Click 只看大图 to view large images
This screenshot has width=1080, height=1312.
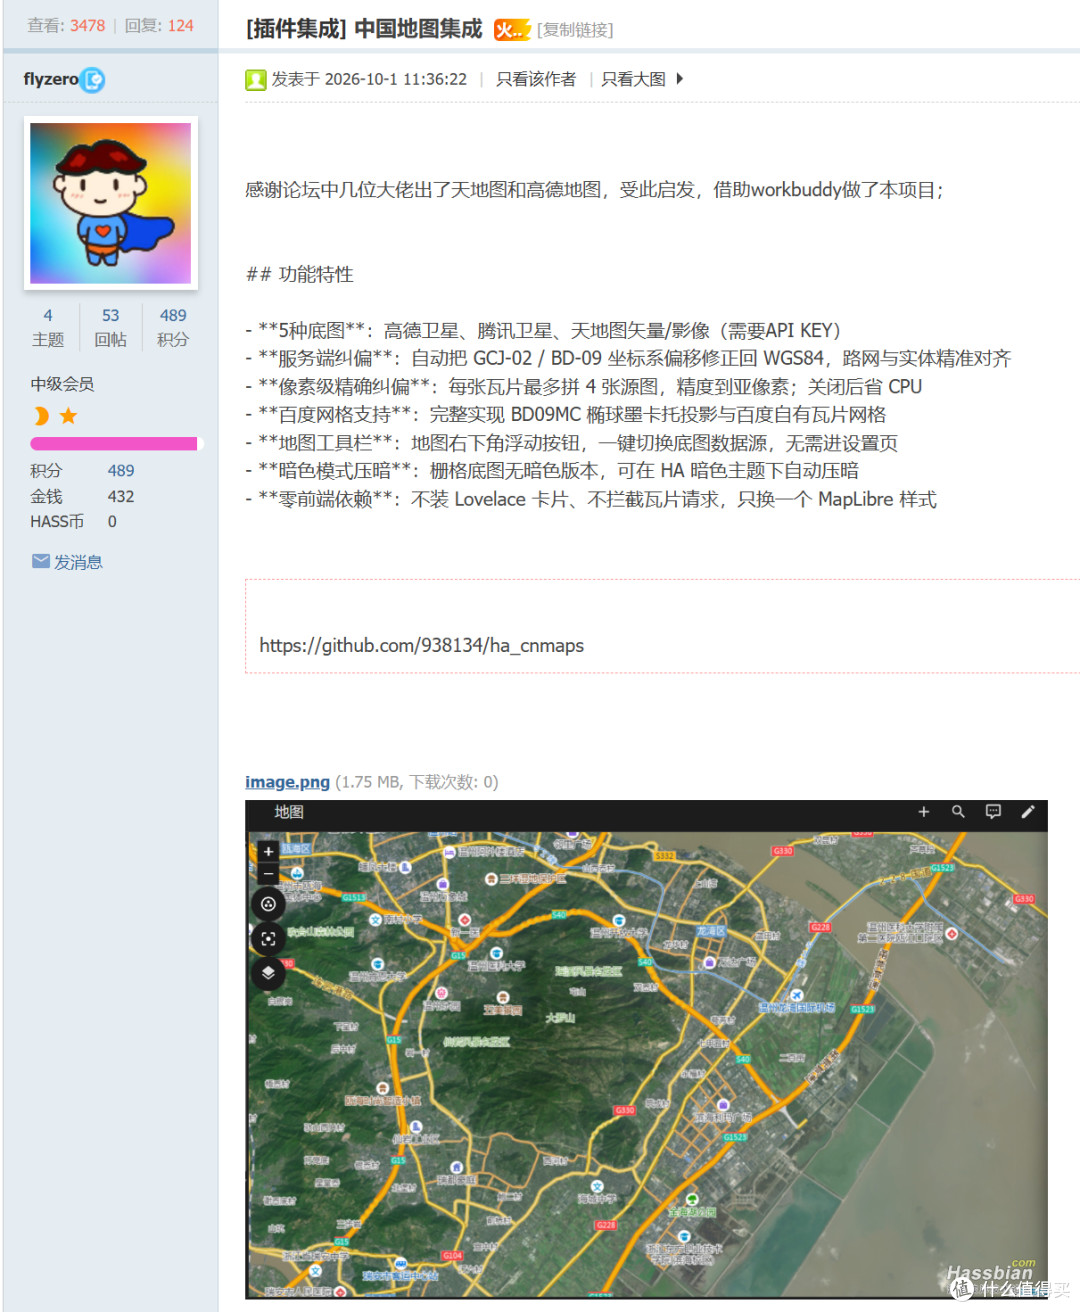tap(633, 79)
